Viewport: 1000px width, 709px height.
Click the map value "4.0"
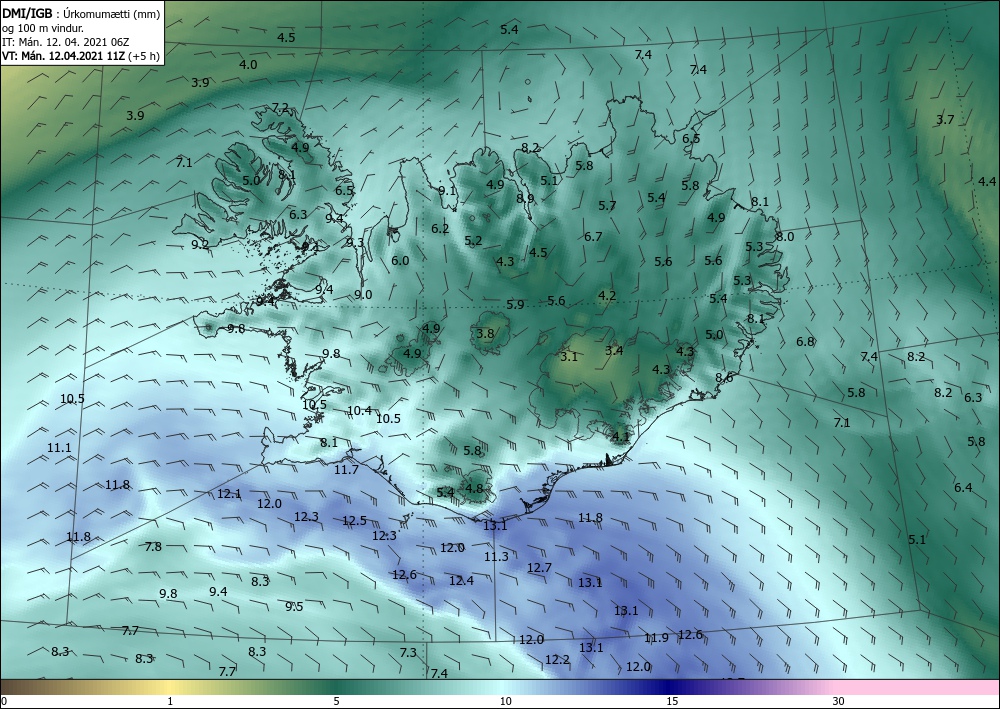coord(248,64)
